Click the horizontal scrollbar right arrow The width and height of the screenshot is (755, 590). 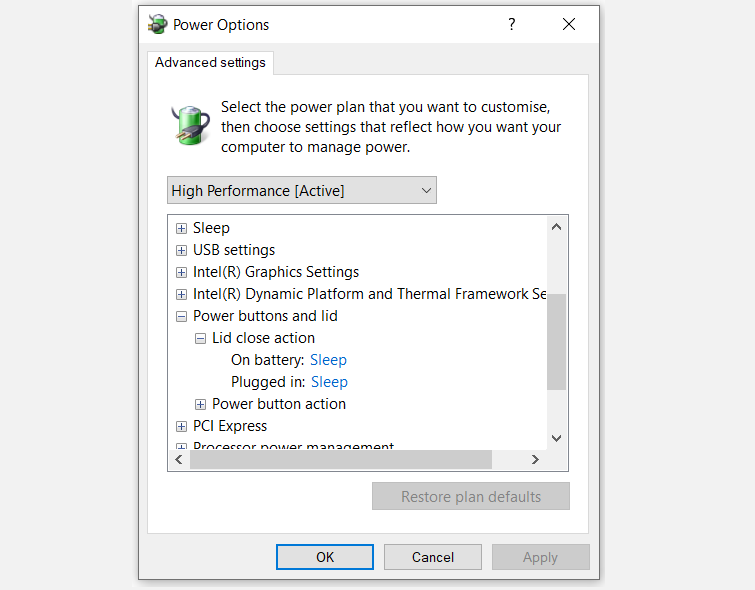pyautogui.click(x=535, y=459)
